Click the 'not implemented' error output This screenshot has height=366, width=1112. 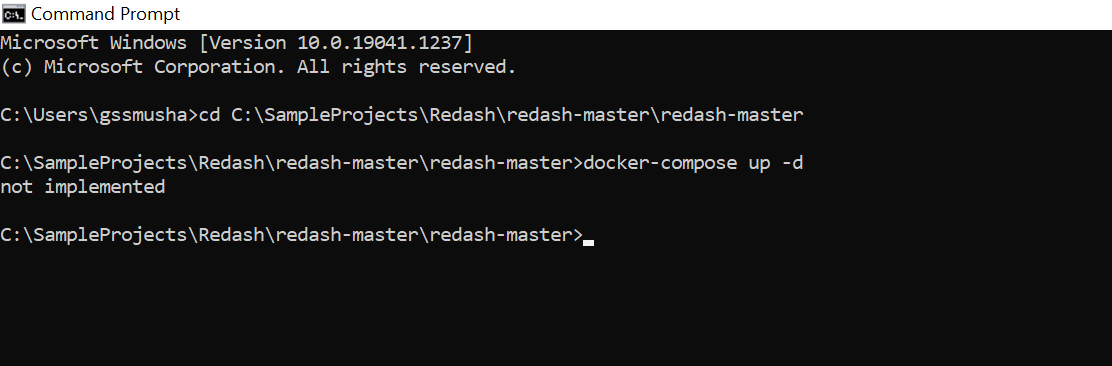[82, 187]
